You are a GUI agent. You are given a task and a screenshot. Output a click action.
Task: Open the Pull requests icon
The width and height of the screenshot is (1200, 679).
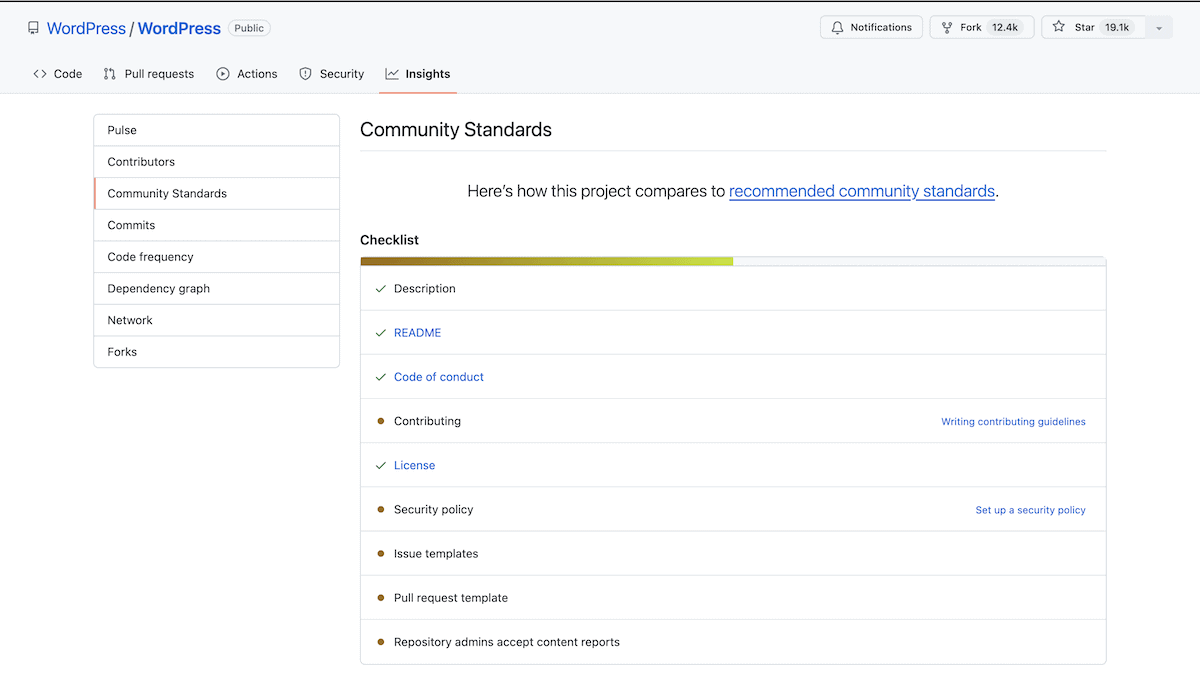[x=108, y=73]
